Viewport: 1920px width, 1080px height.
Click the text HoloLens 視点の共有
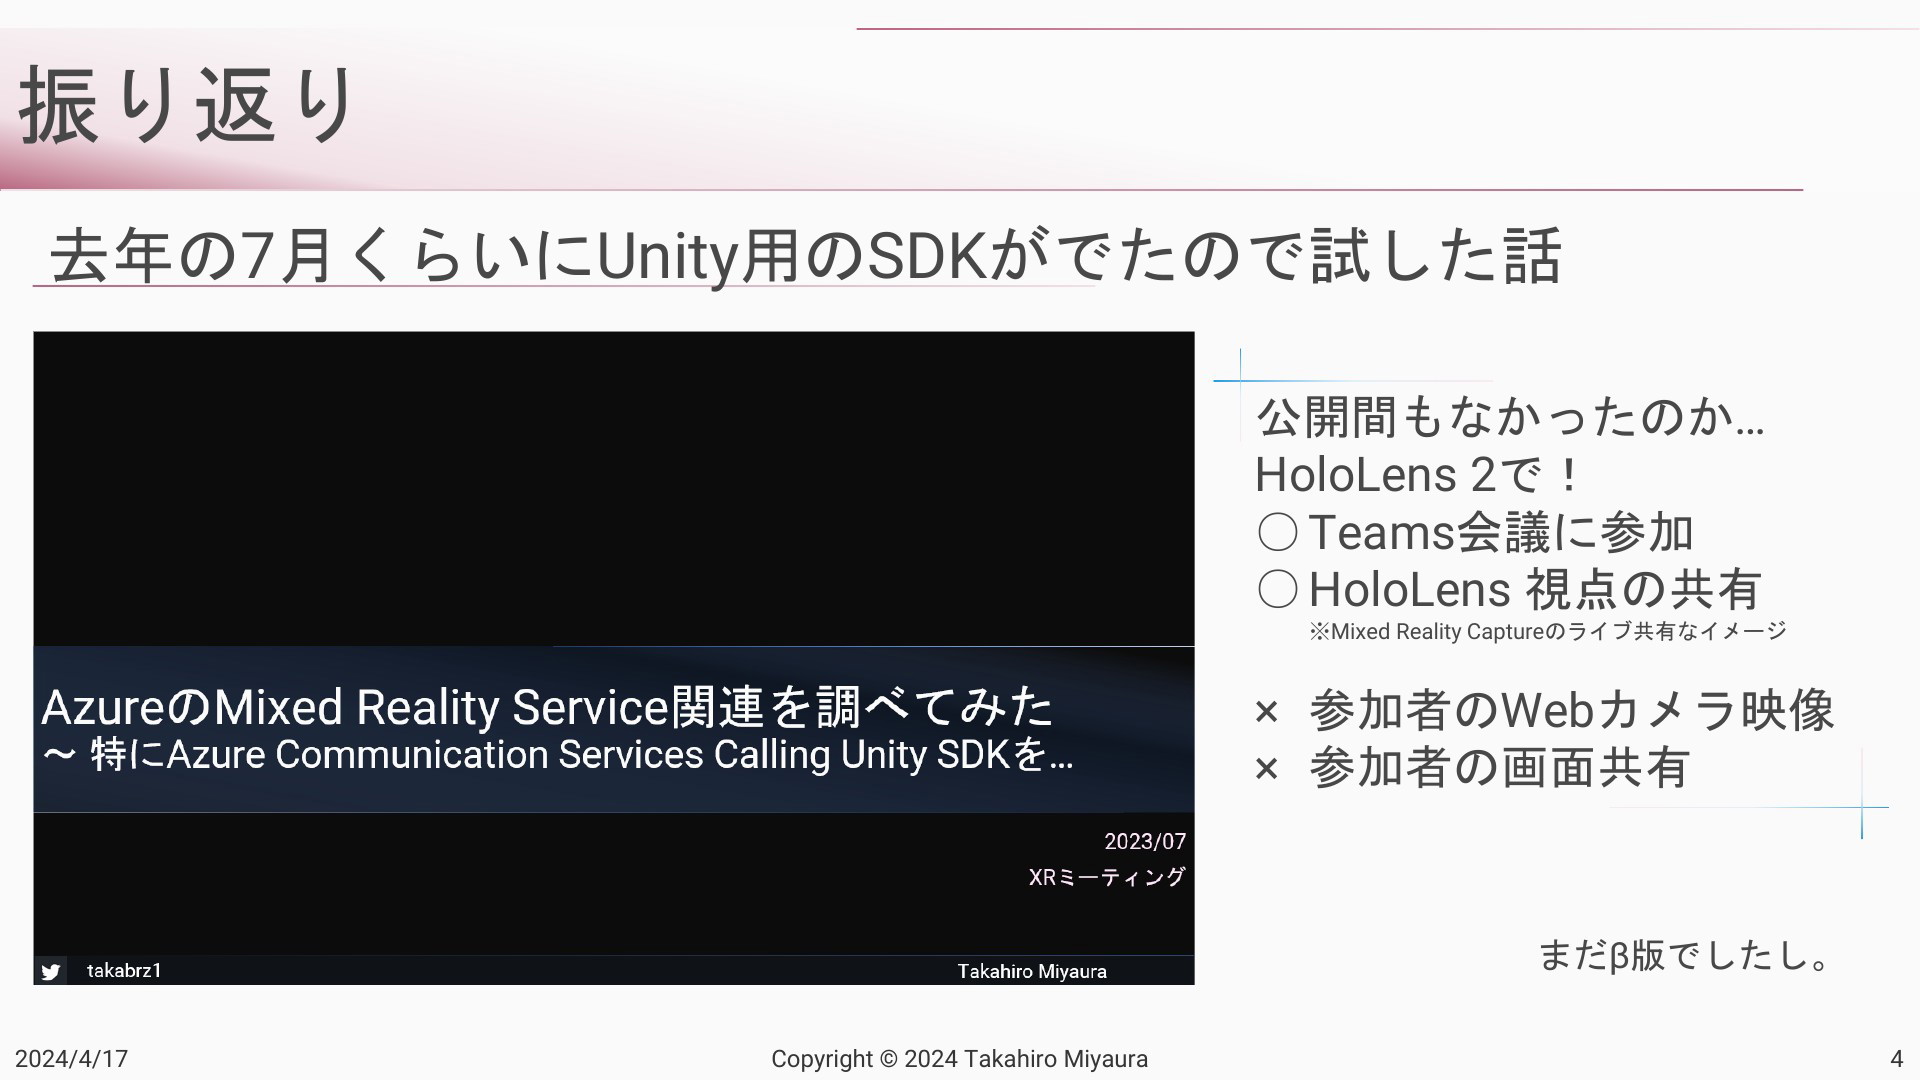[x=1535, y=589]
